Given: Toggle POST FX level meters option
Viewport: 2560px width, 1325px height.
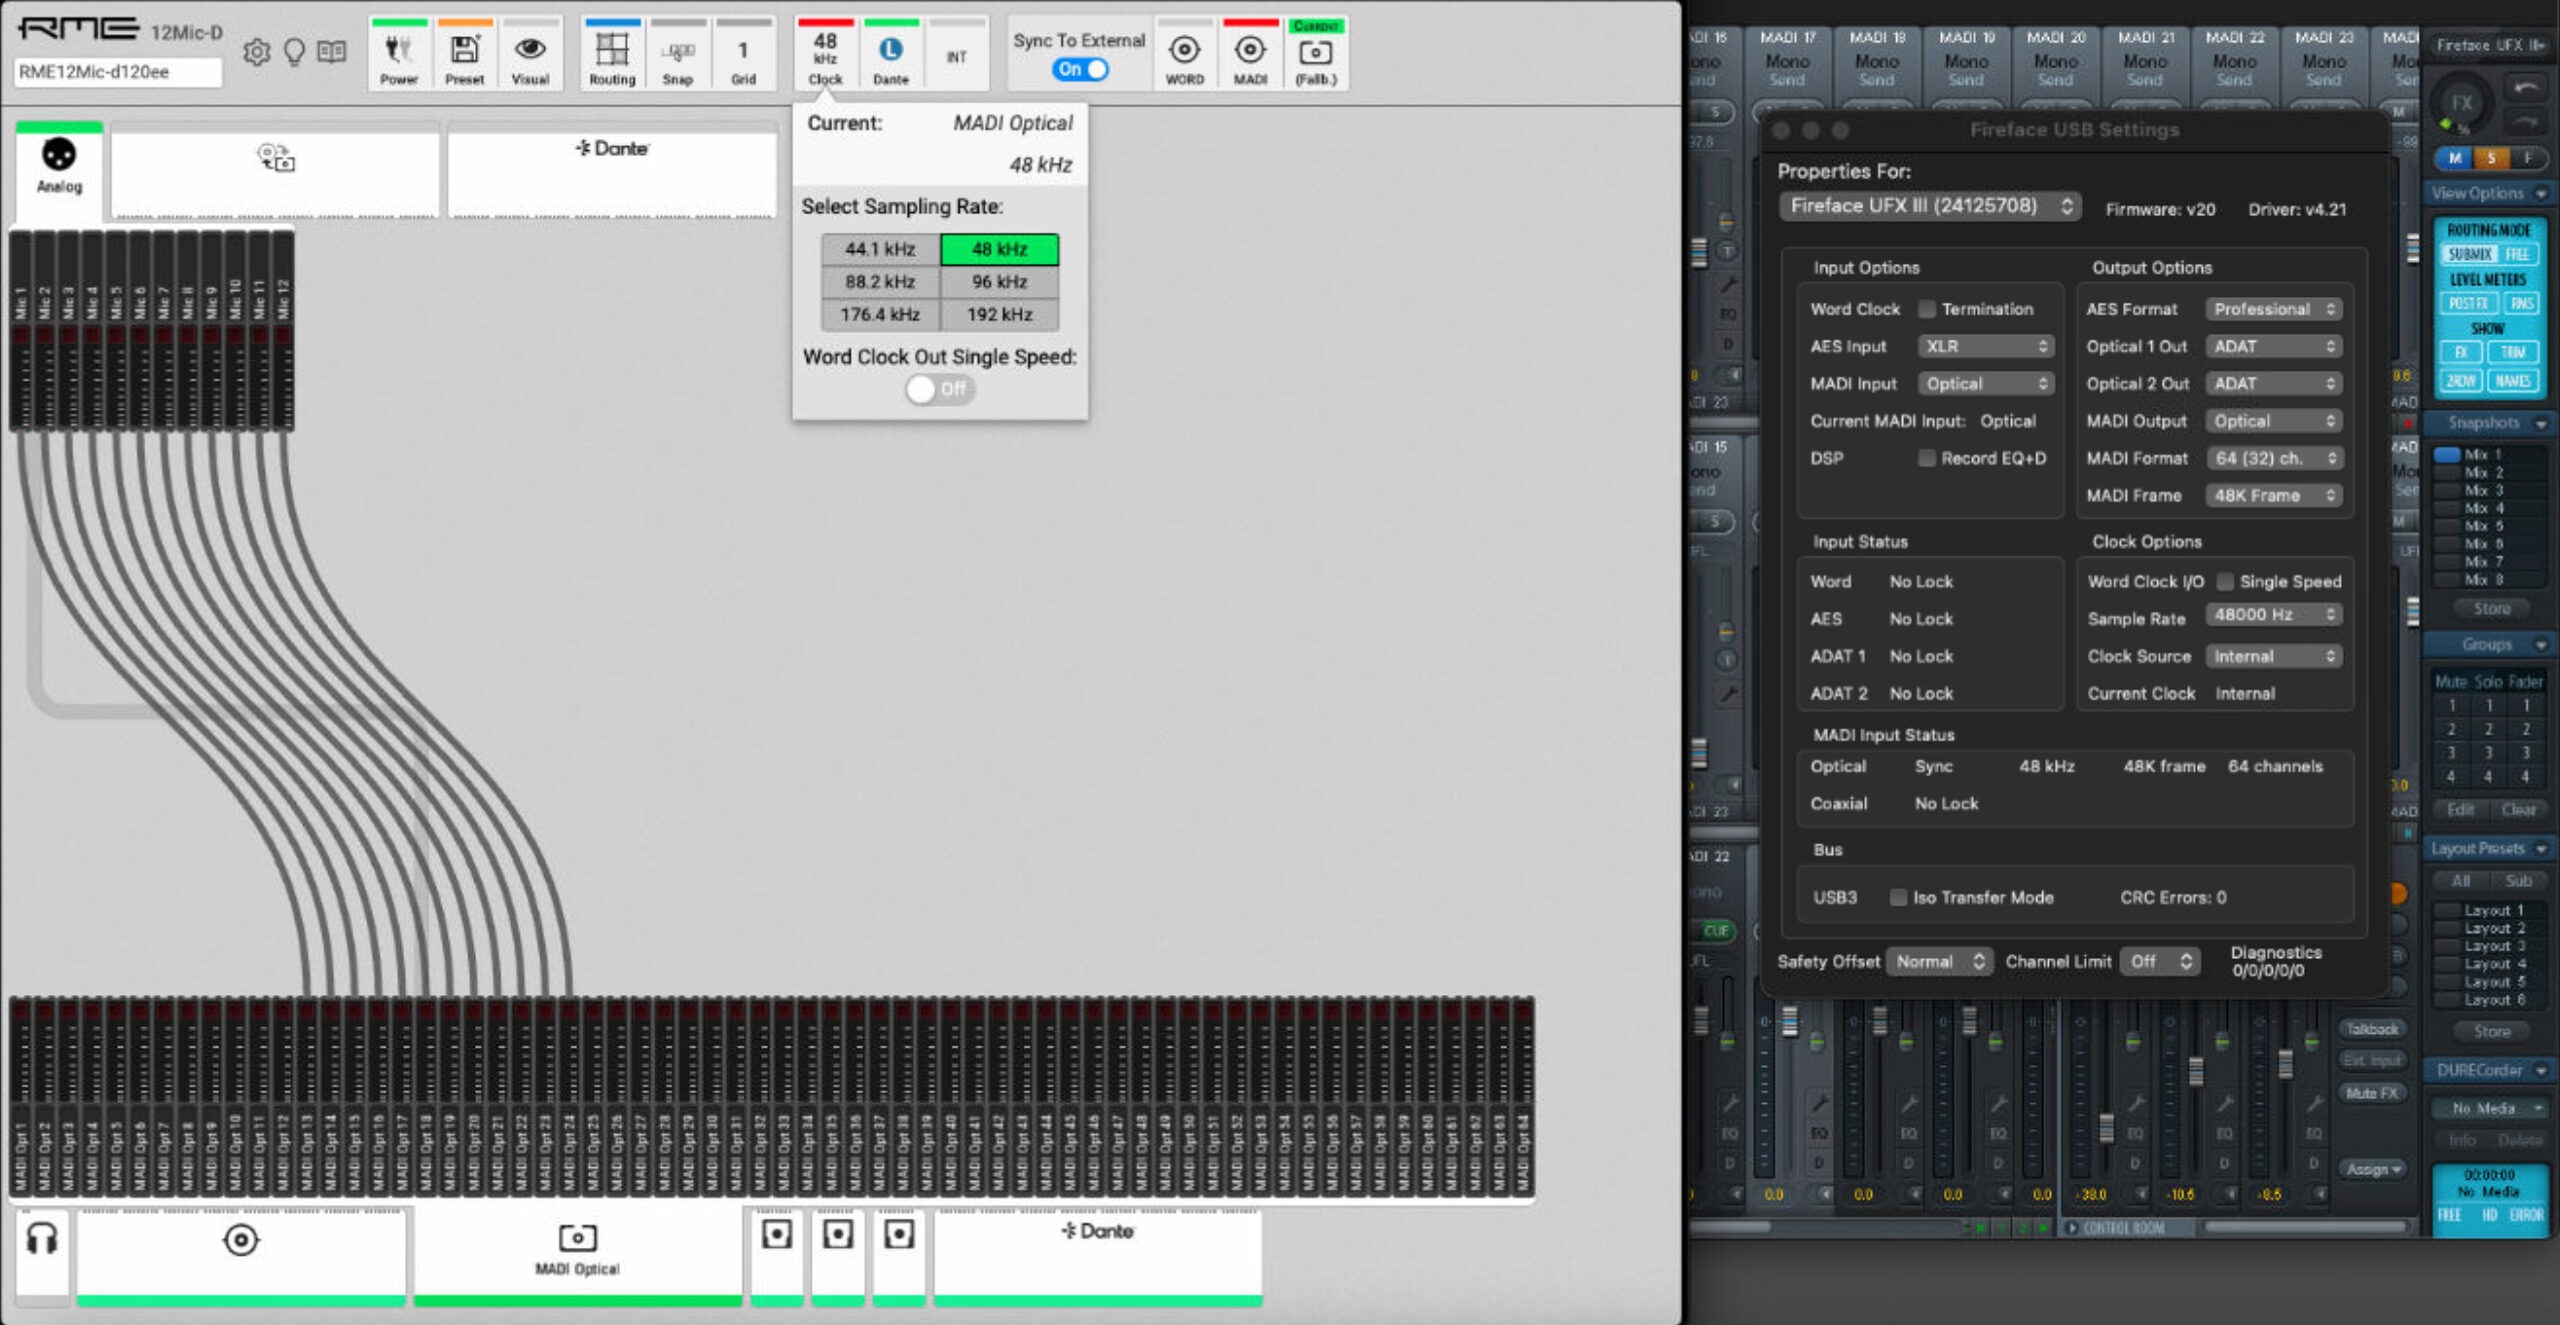Looking at the screenshot, I should pos(2468,303).
